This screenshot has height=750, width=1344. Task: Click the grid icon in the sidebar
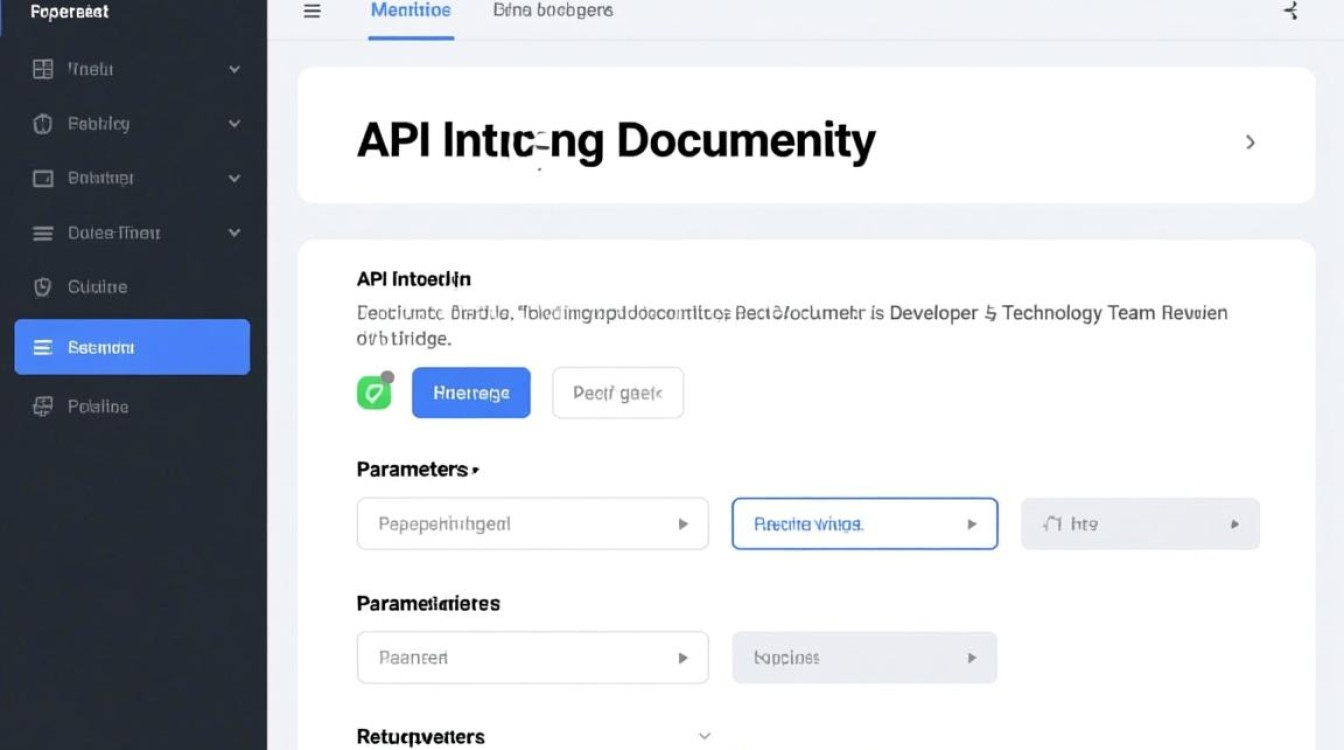43,69
